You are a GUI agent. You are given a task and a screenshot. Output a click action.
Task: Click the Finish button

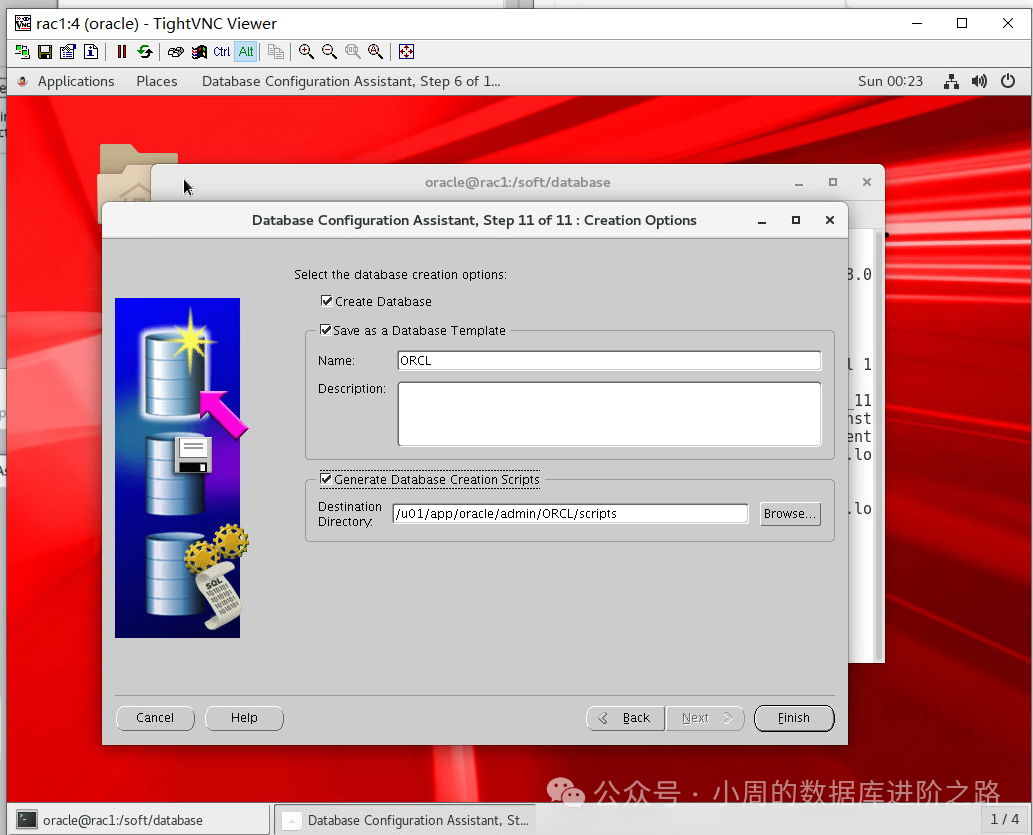[x=794, y=718]
